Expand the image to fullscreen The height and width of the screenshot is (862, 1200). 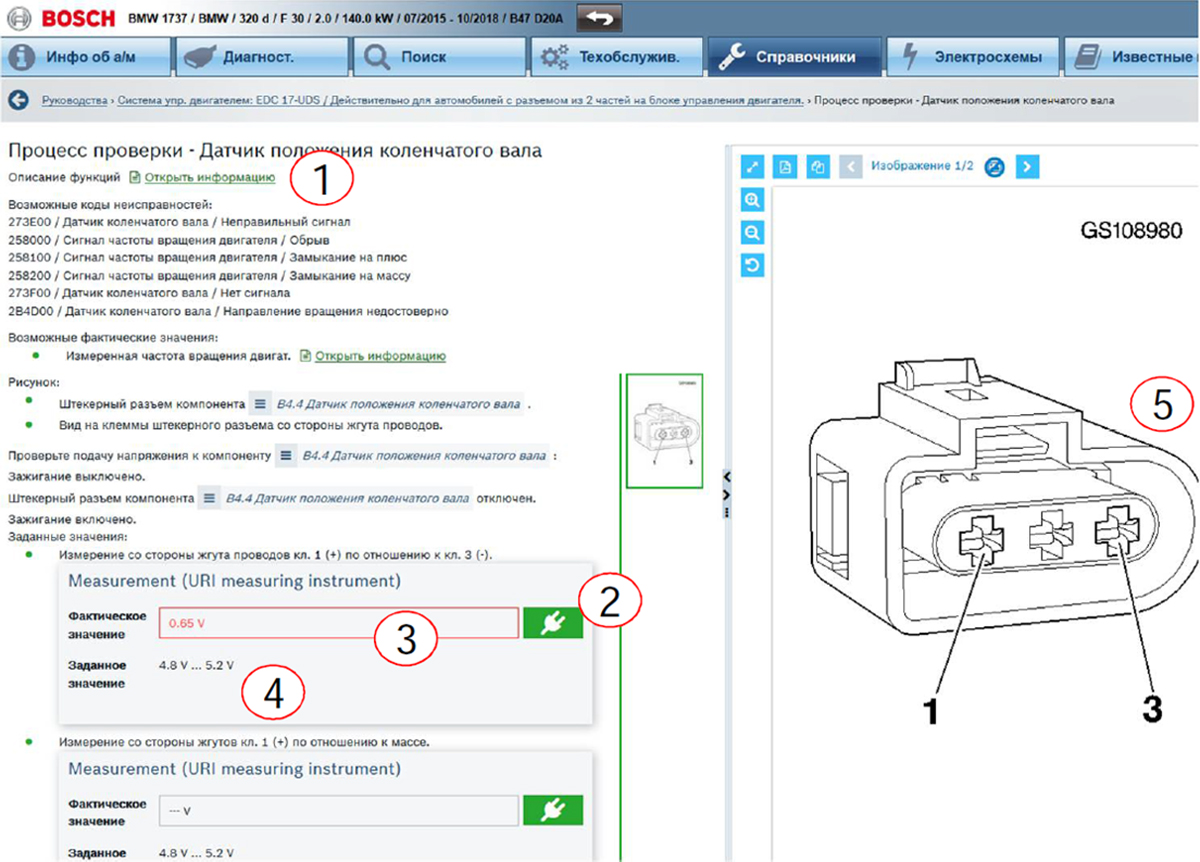753,166
